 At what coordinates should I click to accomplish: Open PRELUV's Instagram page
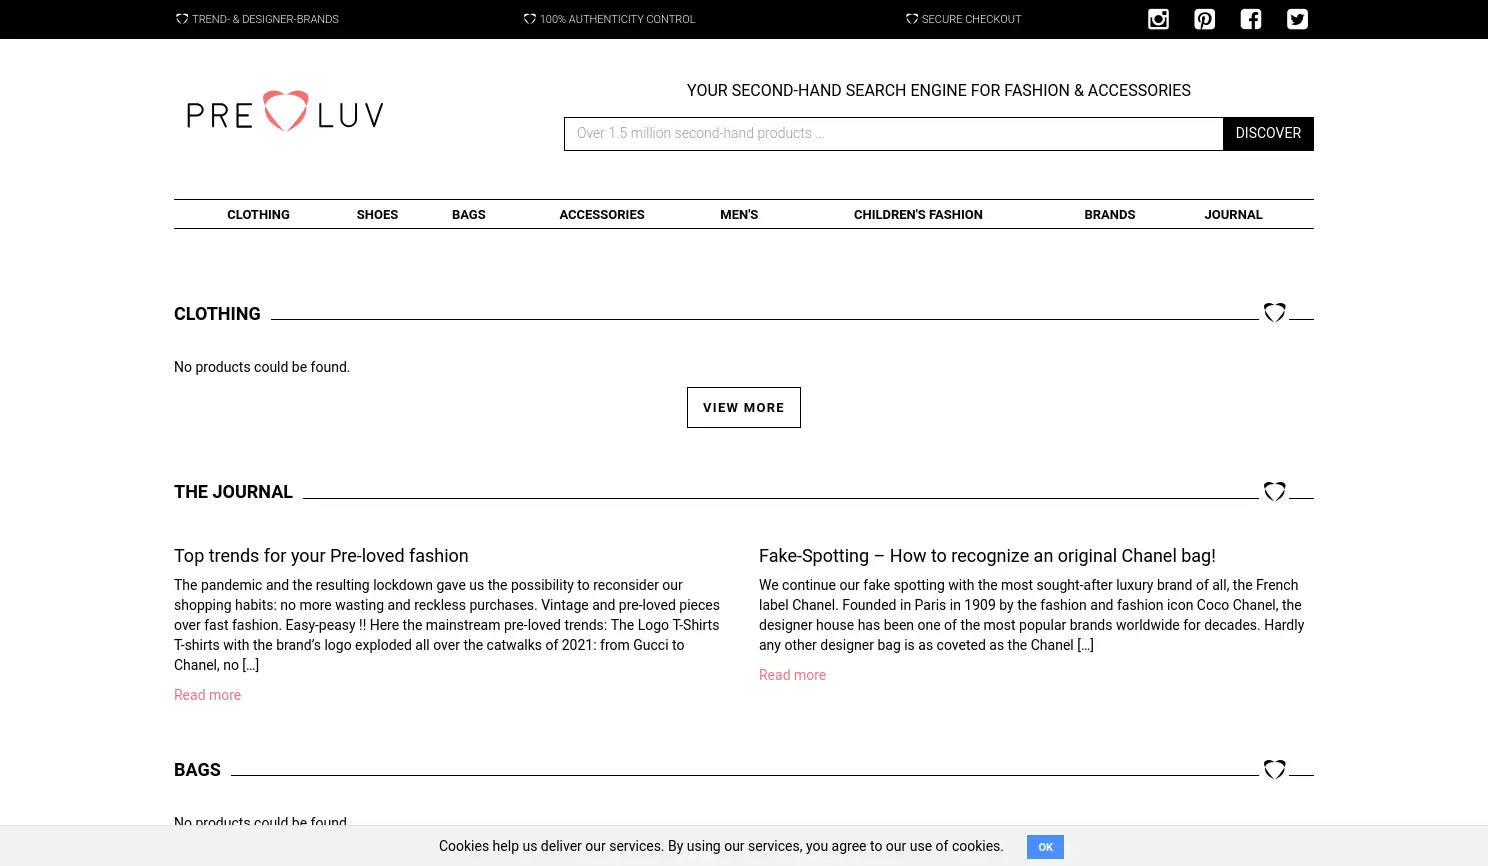1158,19
